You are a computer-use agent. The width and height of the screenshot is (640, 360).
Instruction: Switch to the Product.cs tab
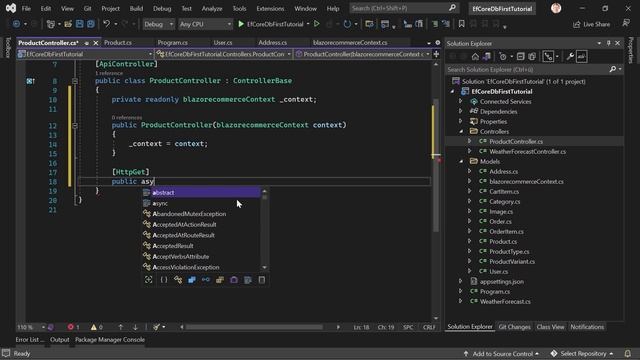pos(118,42)
